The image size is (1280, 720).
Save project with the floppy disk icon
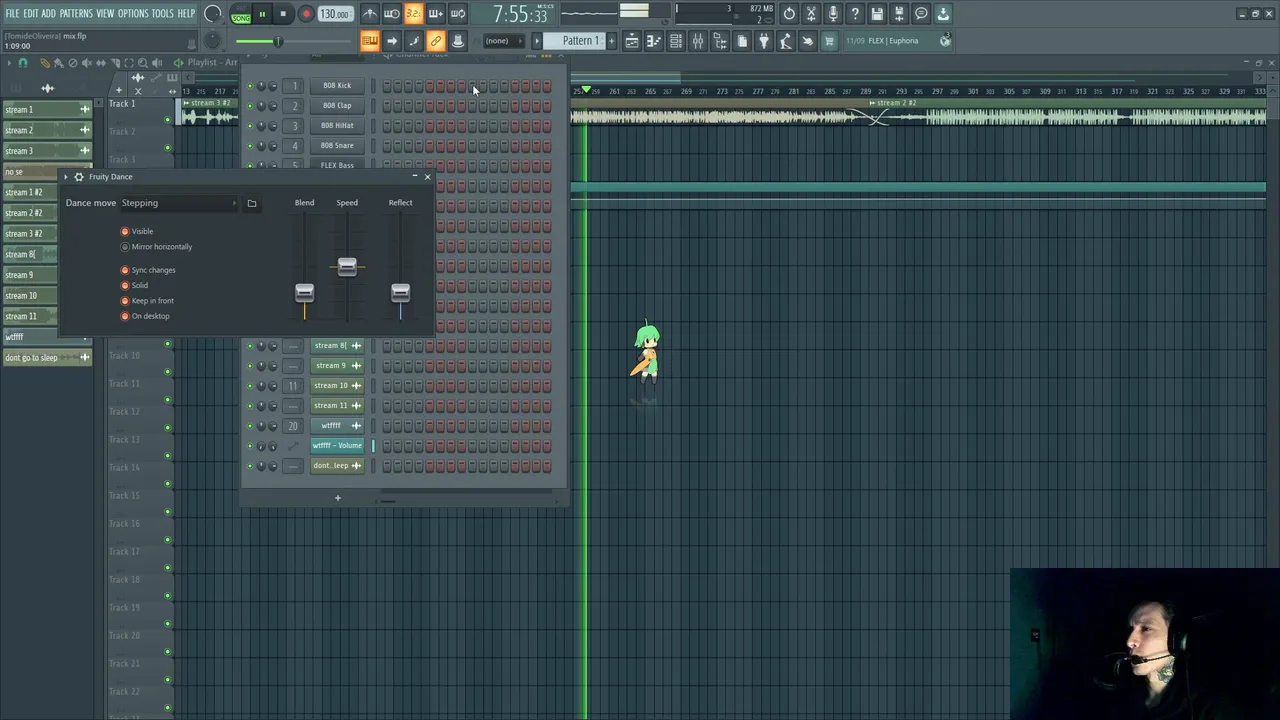tap(877, 14)
